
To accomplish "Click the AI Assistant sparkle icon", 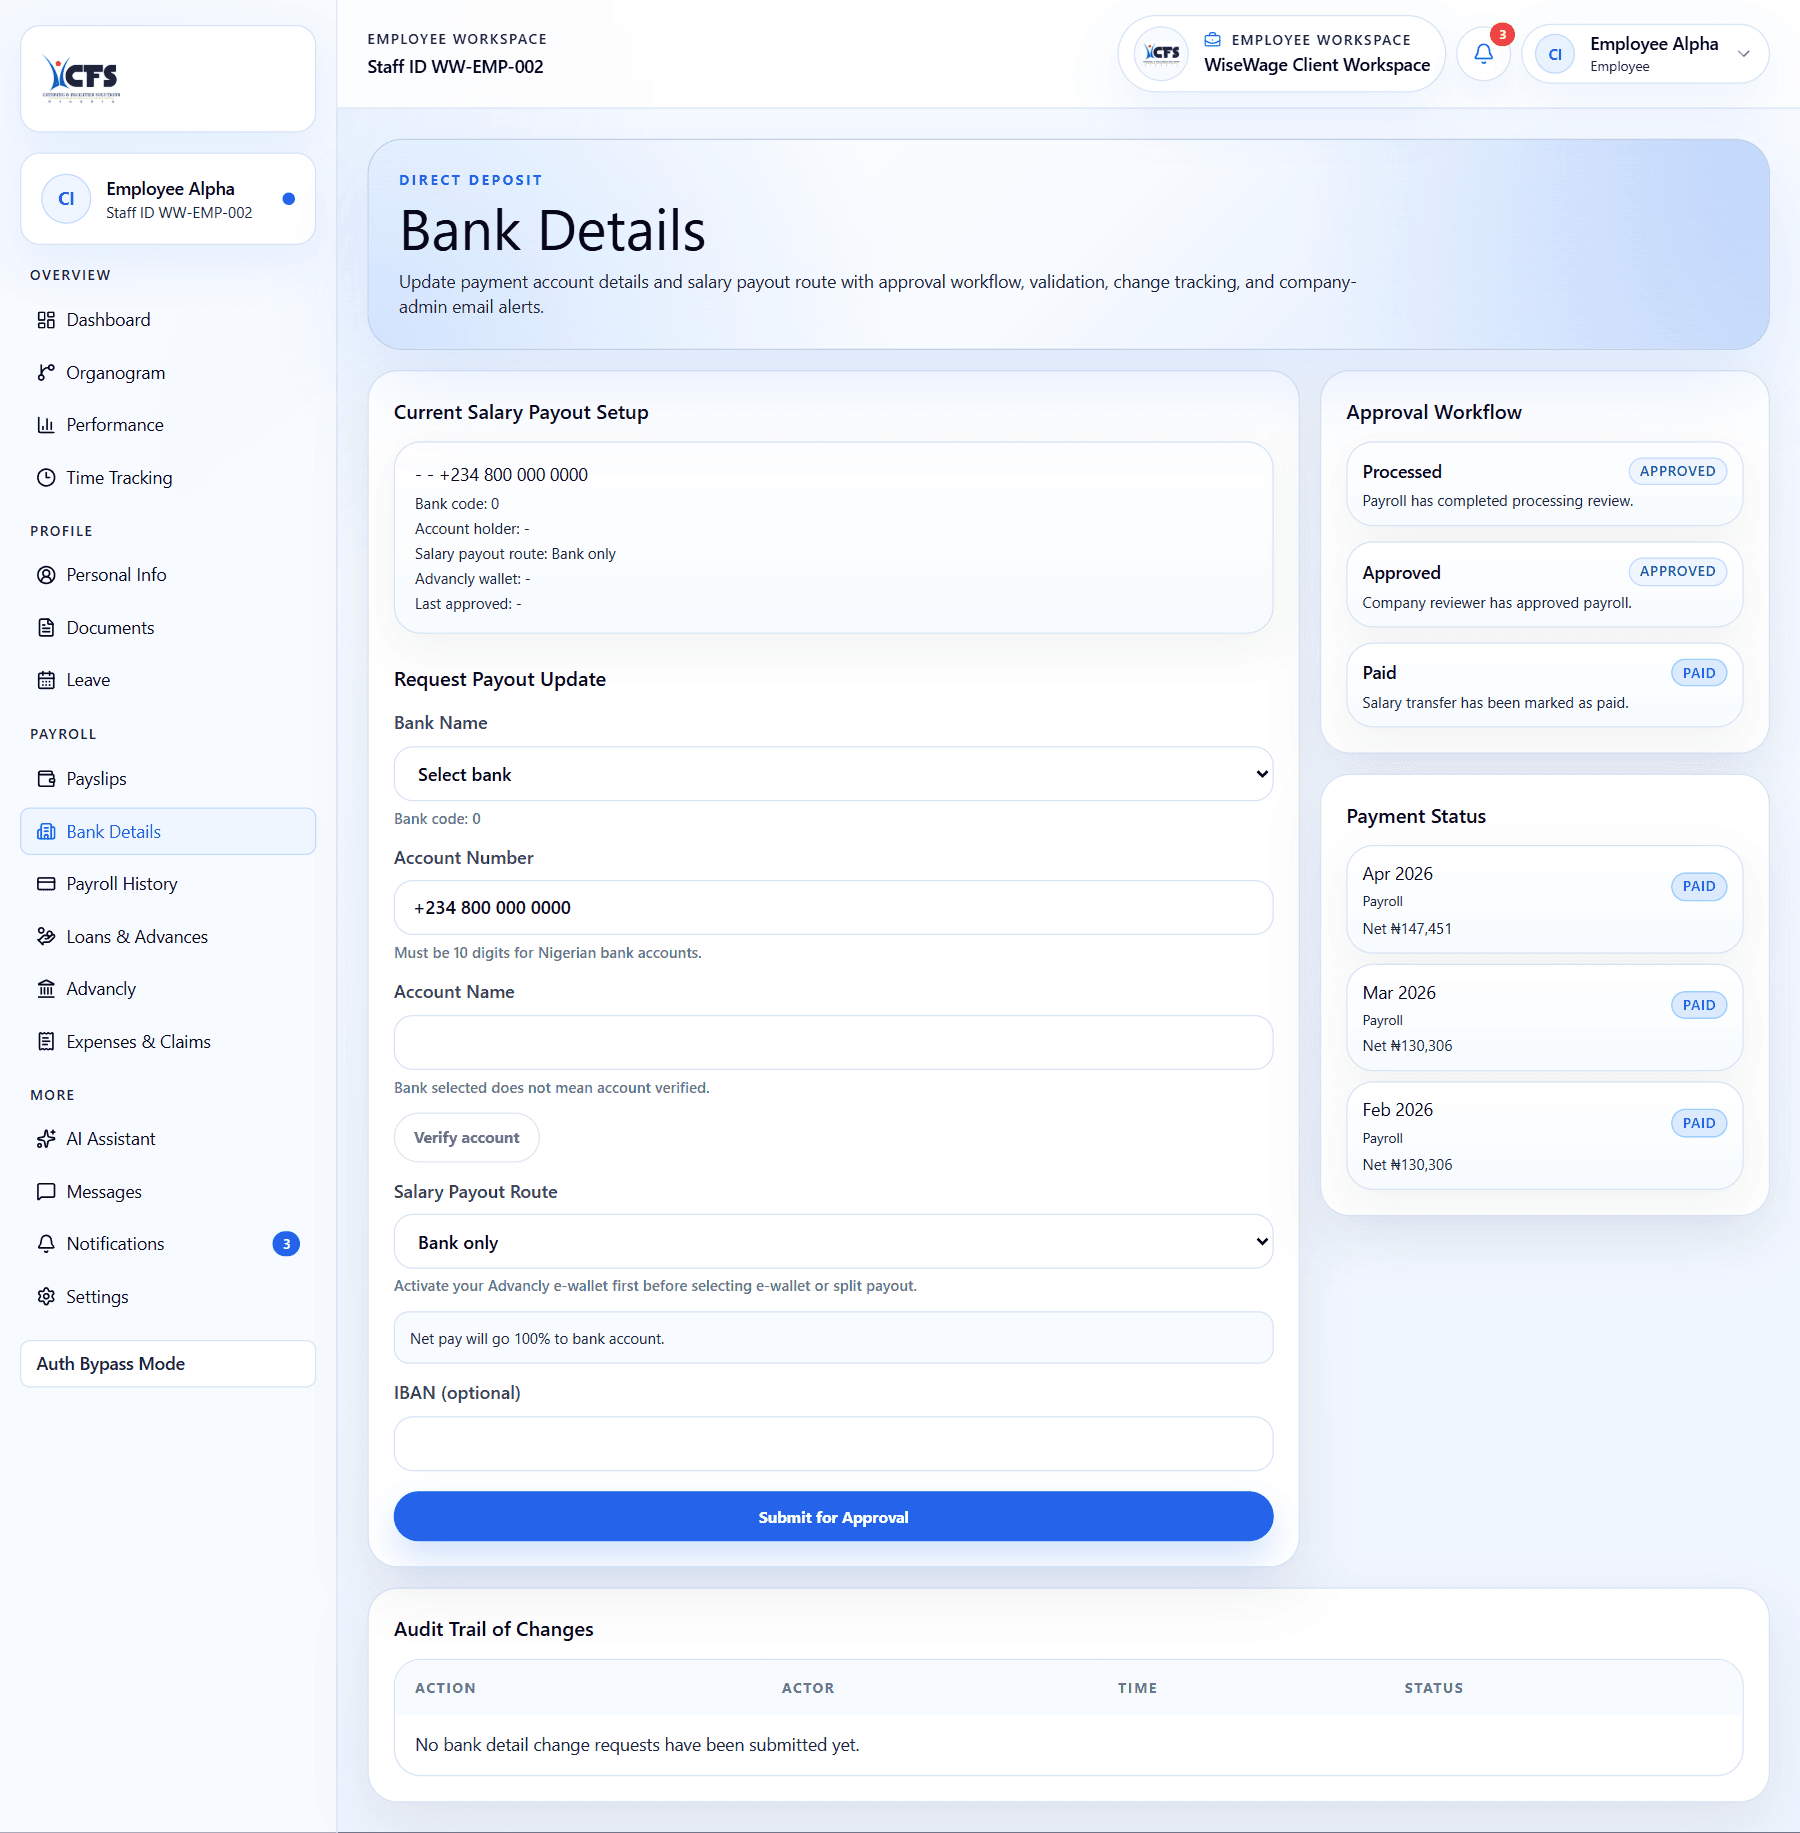I will coord(46,1139).
